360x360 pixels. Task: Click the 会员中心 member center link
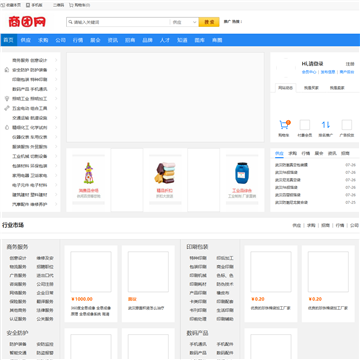(x=309, y=72)
